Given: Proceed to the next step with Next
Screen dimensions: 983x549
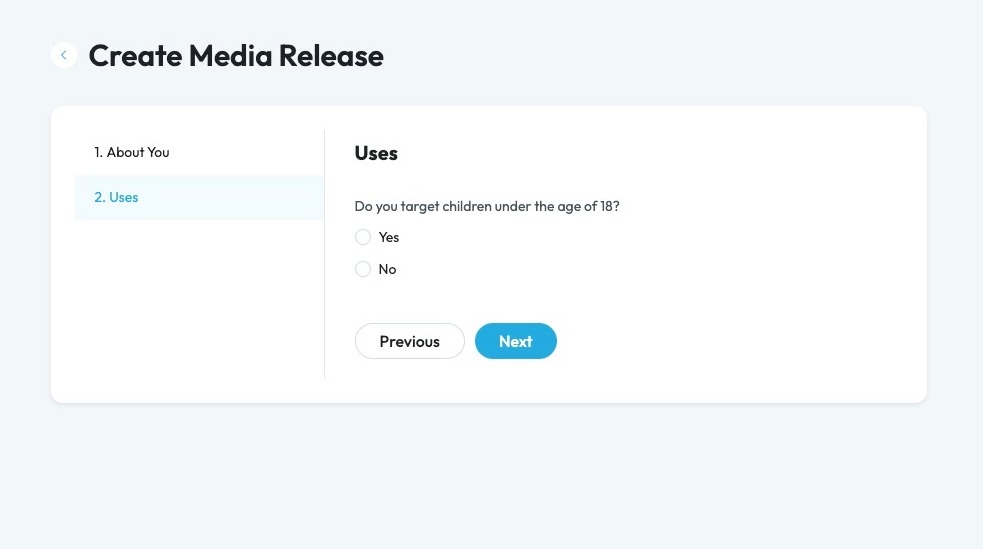Looking at the screenshot, I should pos(515,341).
